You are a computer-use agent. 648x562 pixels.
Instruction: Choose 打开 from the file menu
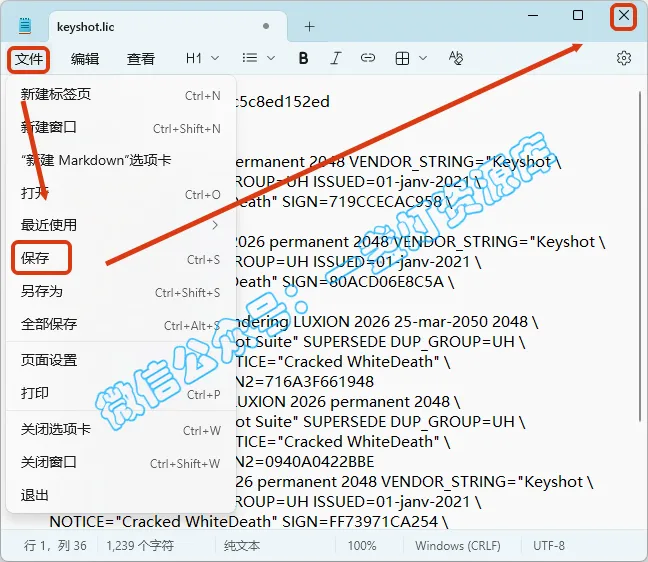point(121,193)
